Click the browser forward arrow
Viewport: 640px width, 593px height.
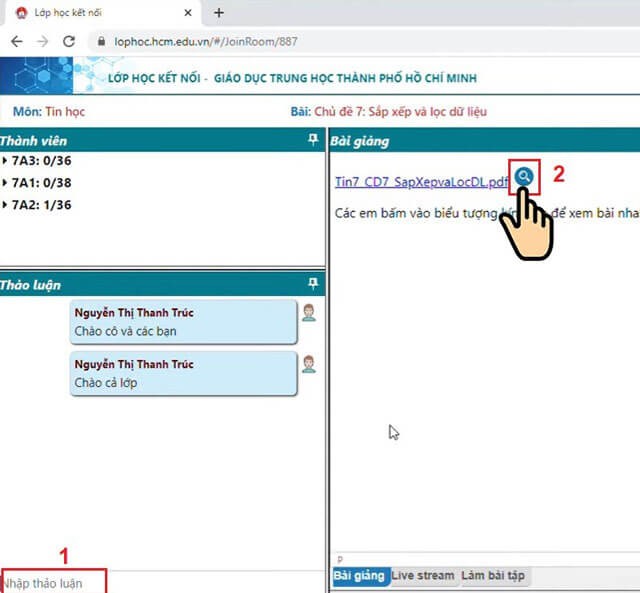coord(43,42)
